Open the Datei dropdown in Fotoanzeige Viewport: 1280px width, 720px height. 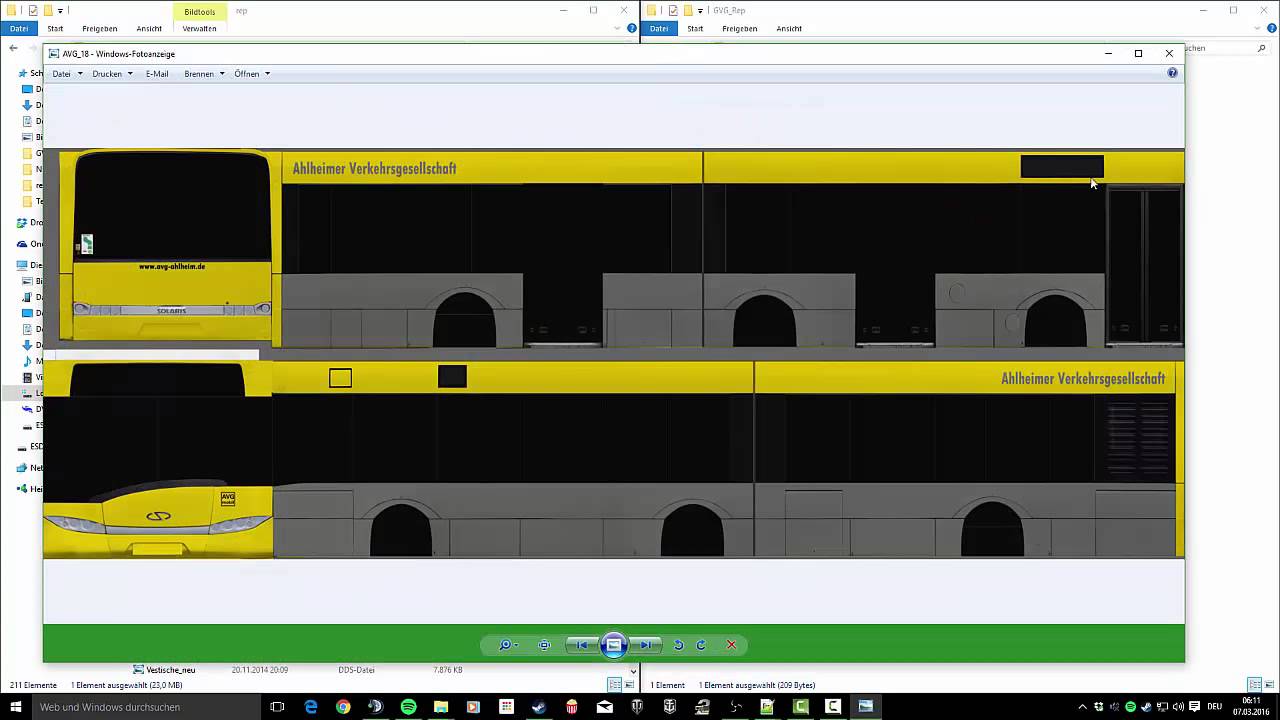67,74
